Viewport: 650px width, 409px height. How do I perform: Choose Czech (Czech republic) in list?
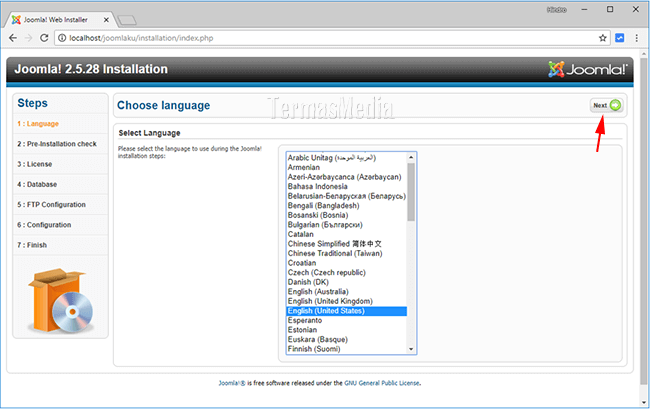(347, 272)
